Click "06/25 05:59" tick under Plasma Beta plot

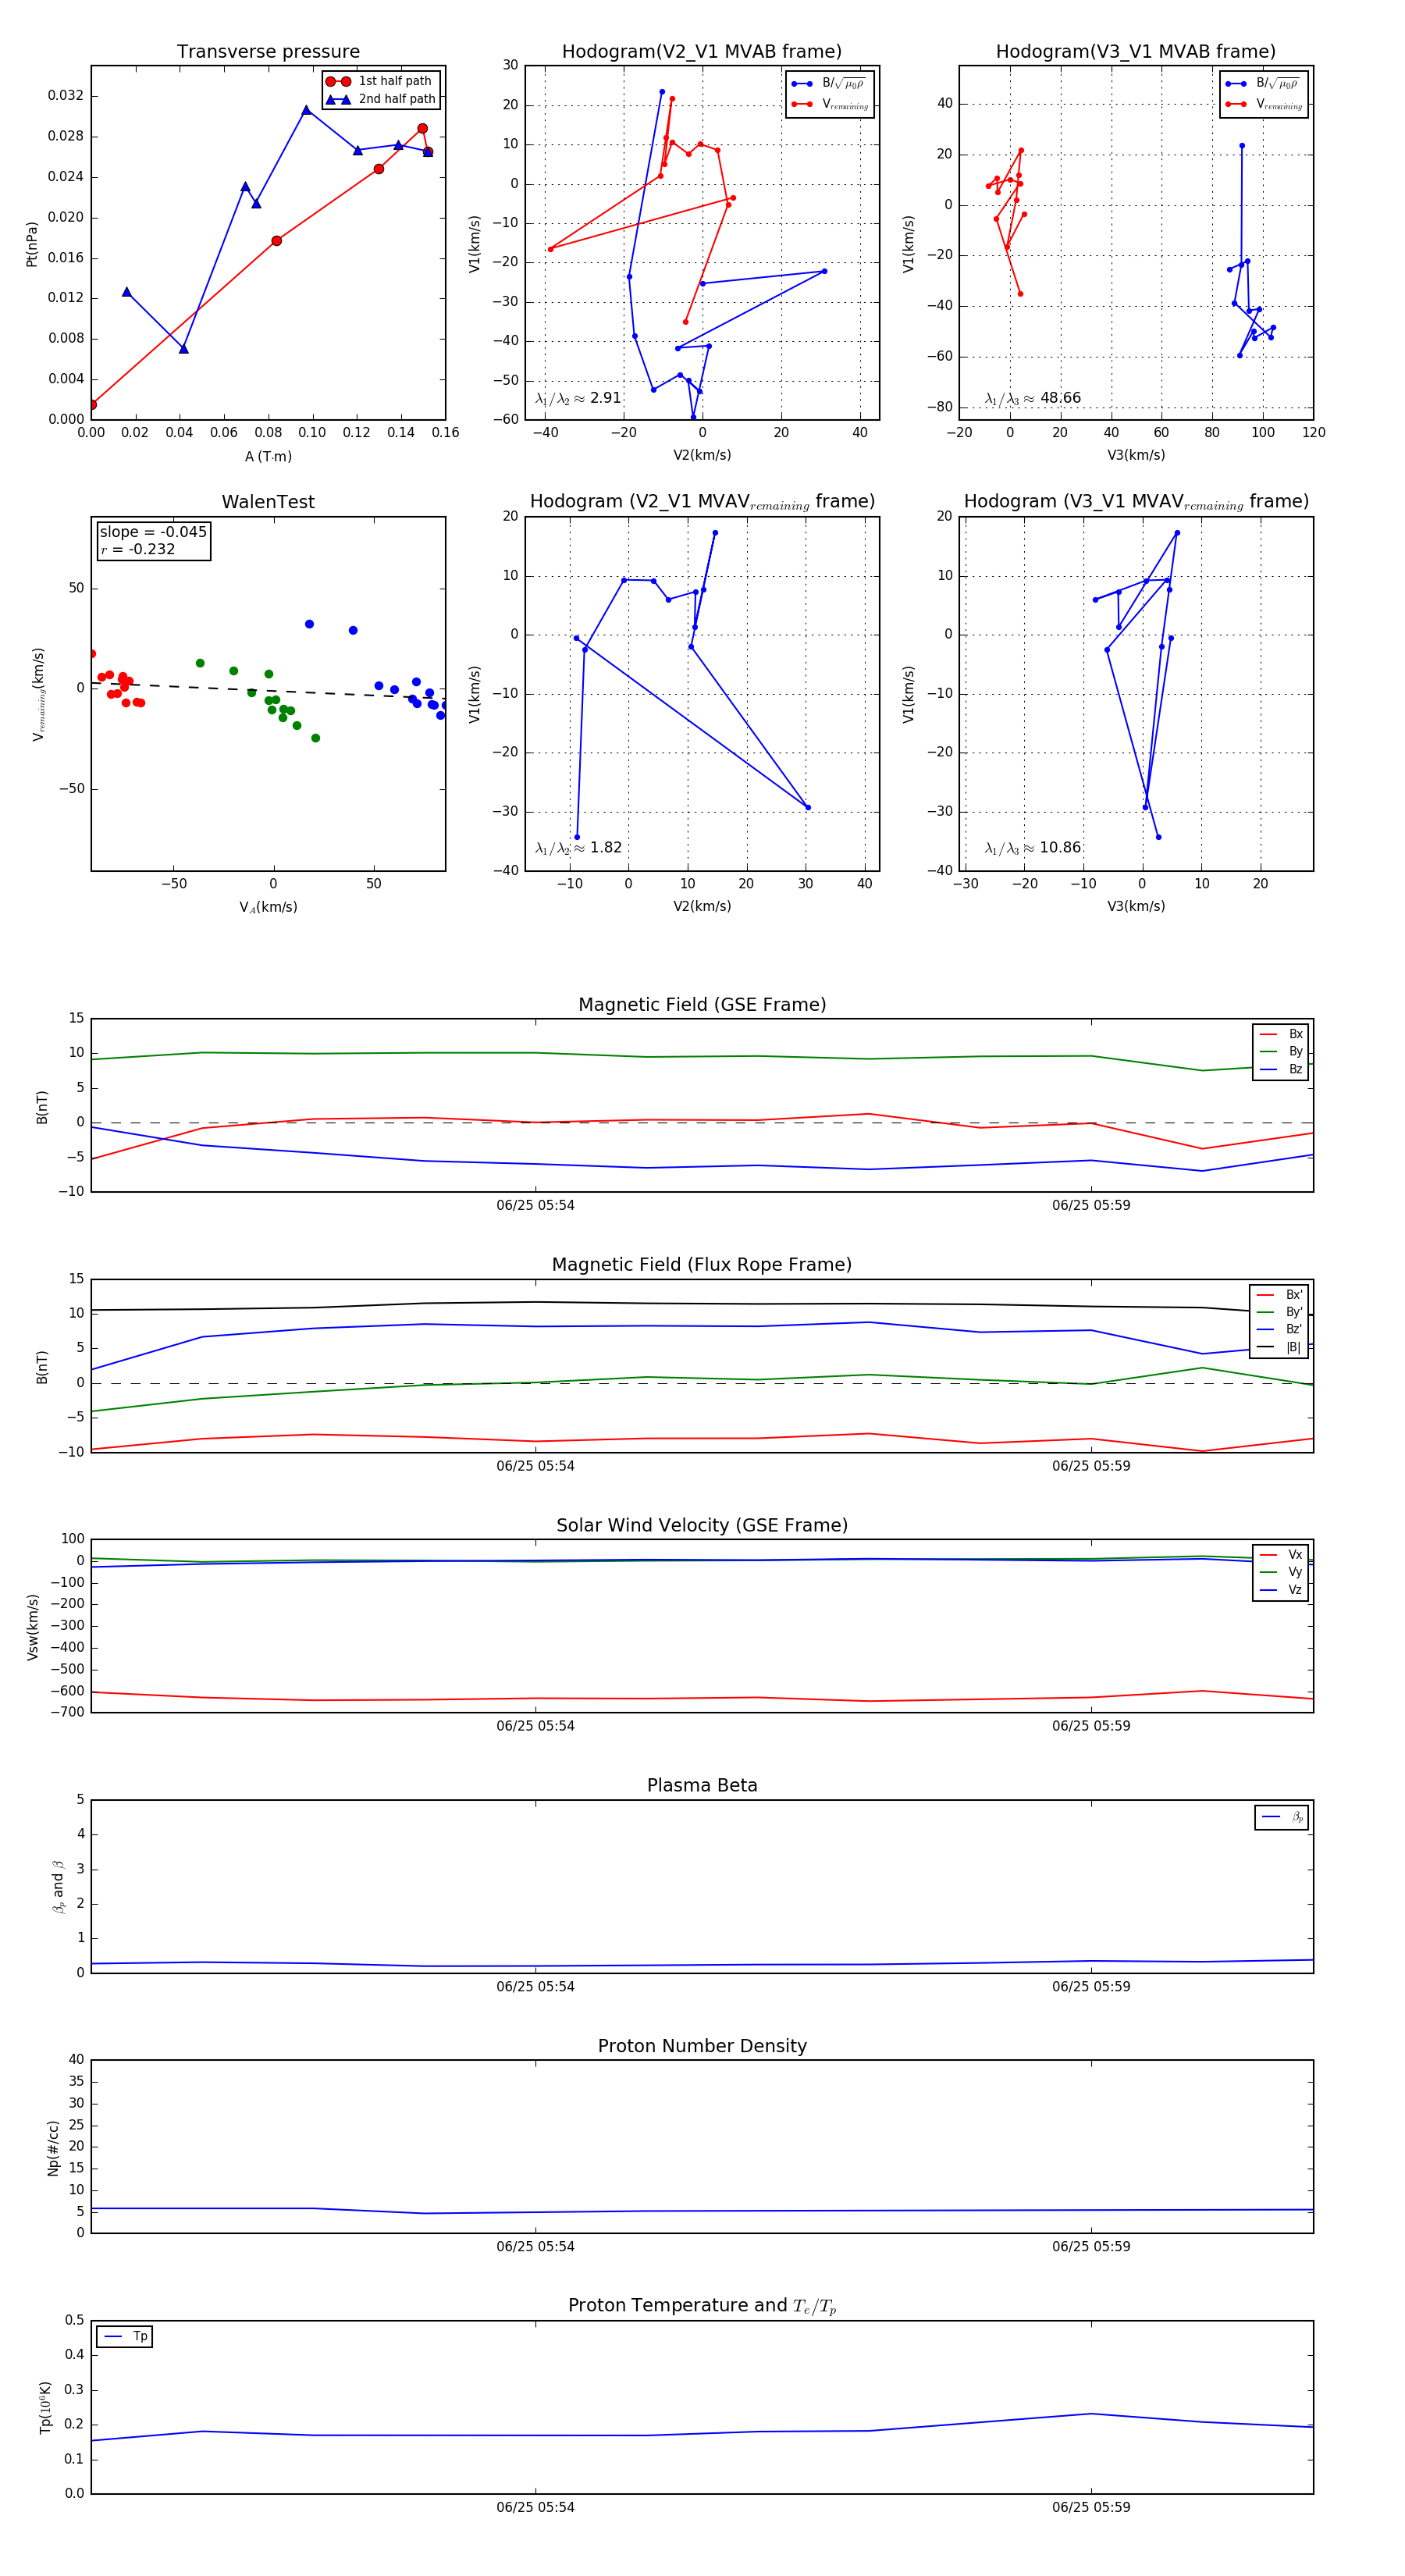(x=1091, y=1987)
